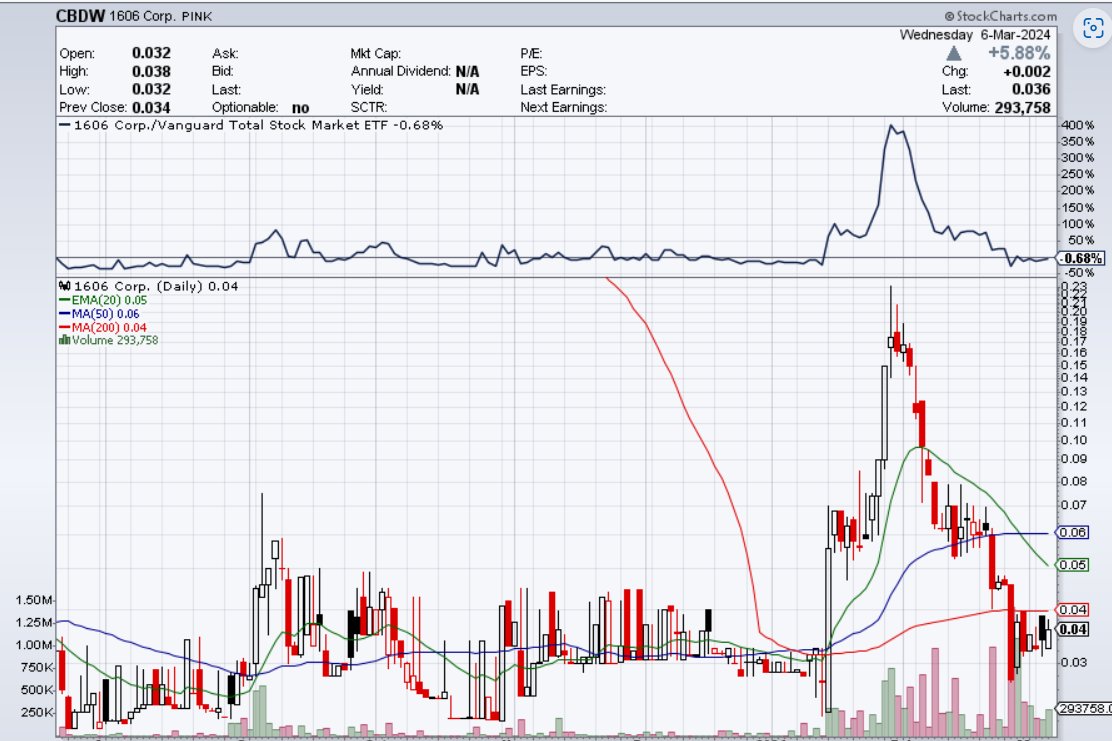Click the Volume 293,758 header value

coord(1021,108)
